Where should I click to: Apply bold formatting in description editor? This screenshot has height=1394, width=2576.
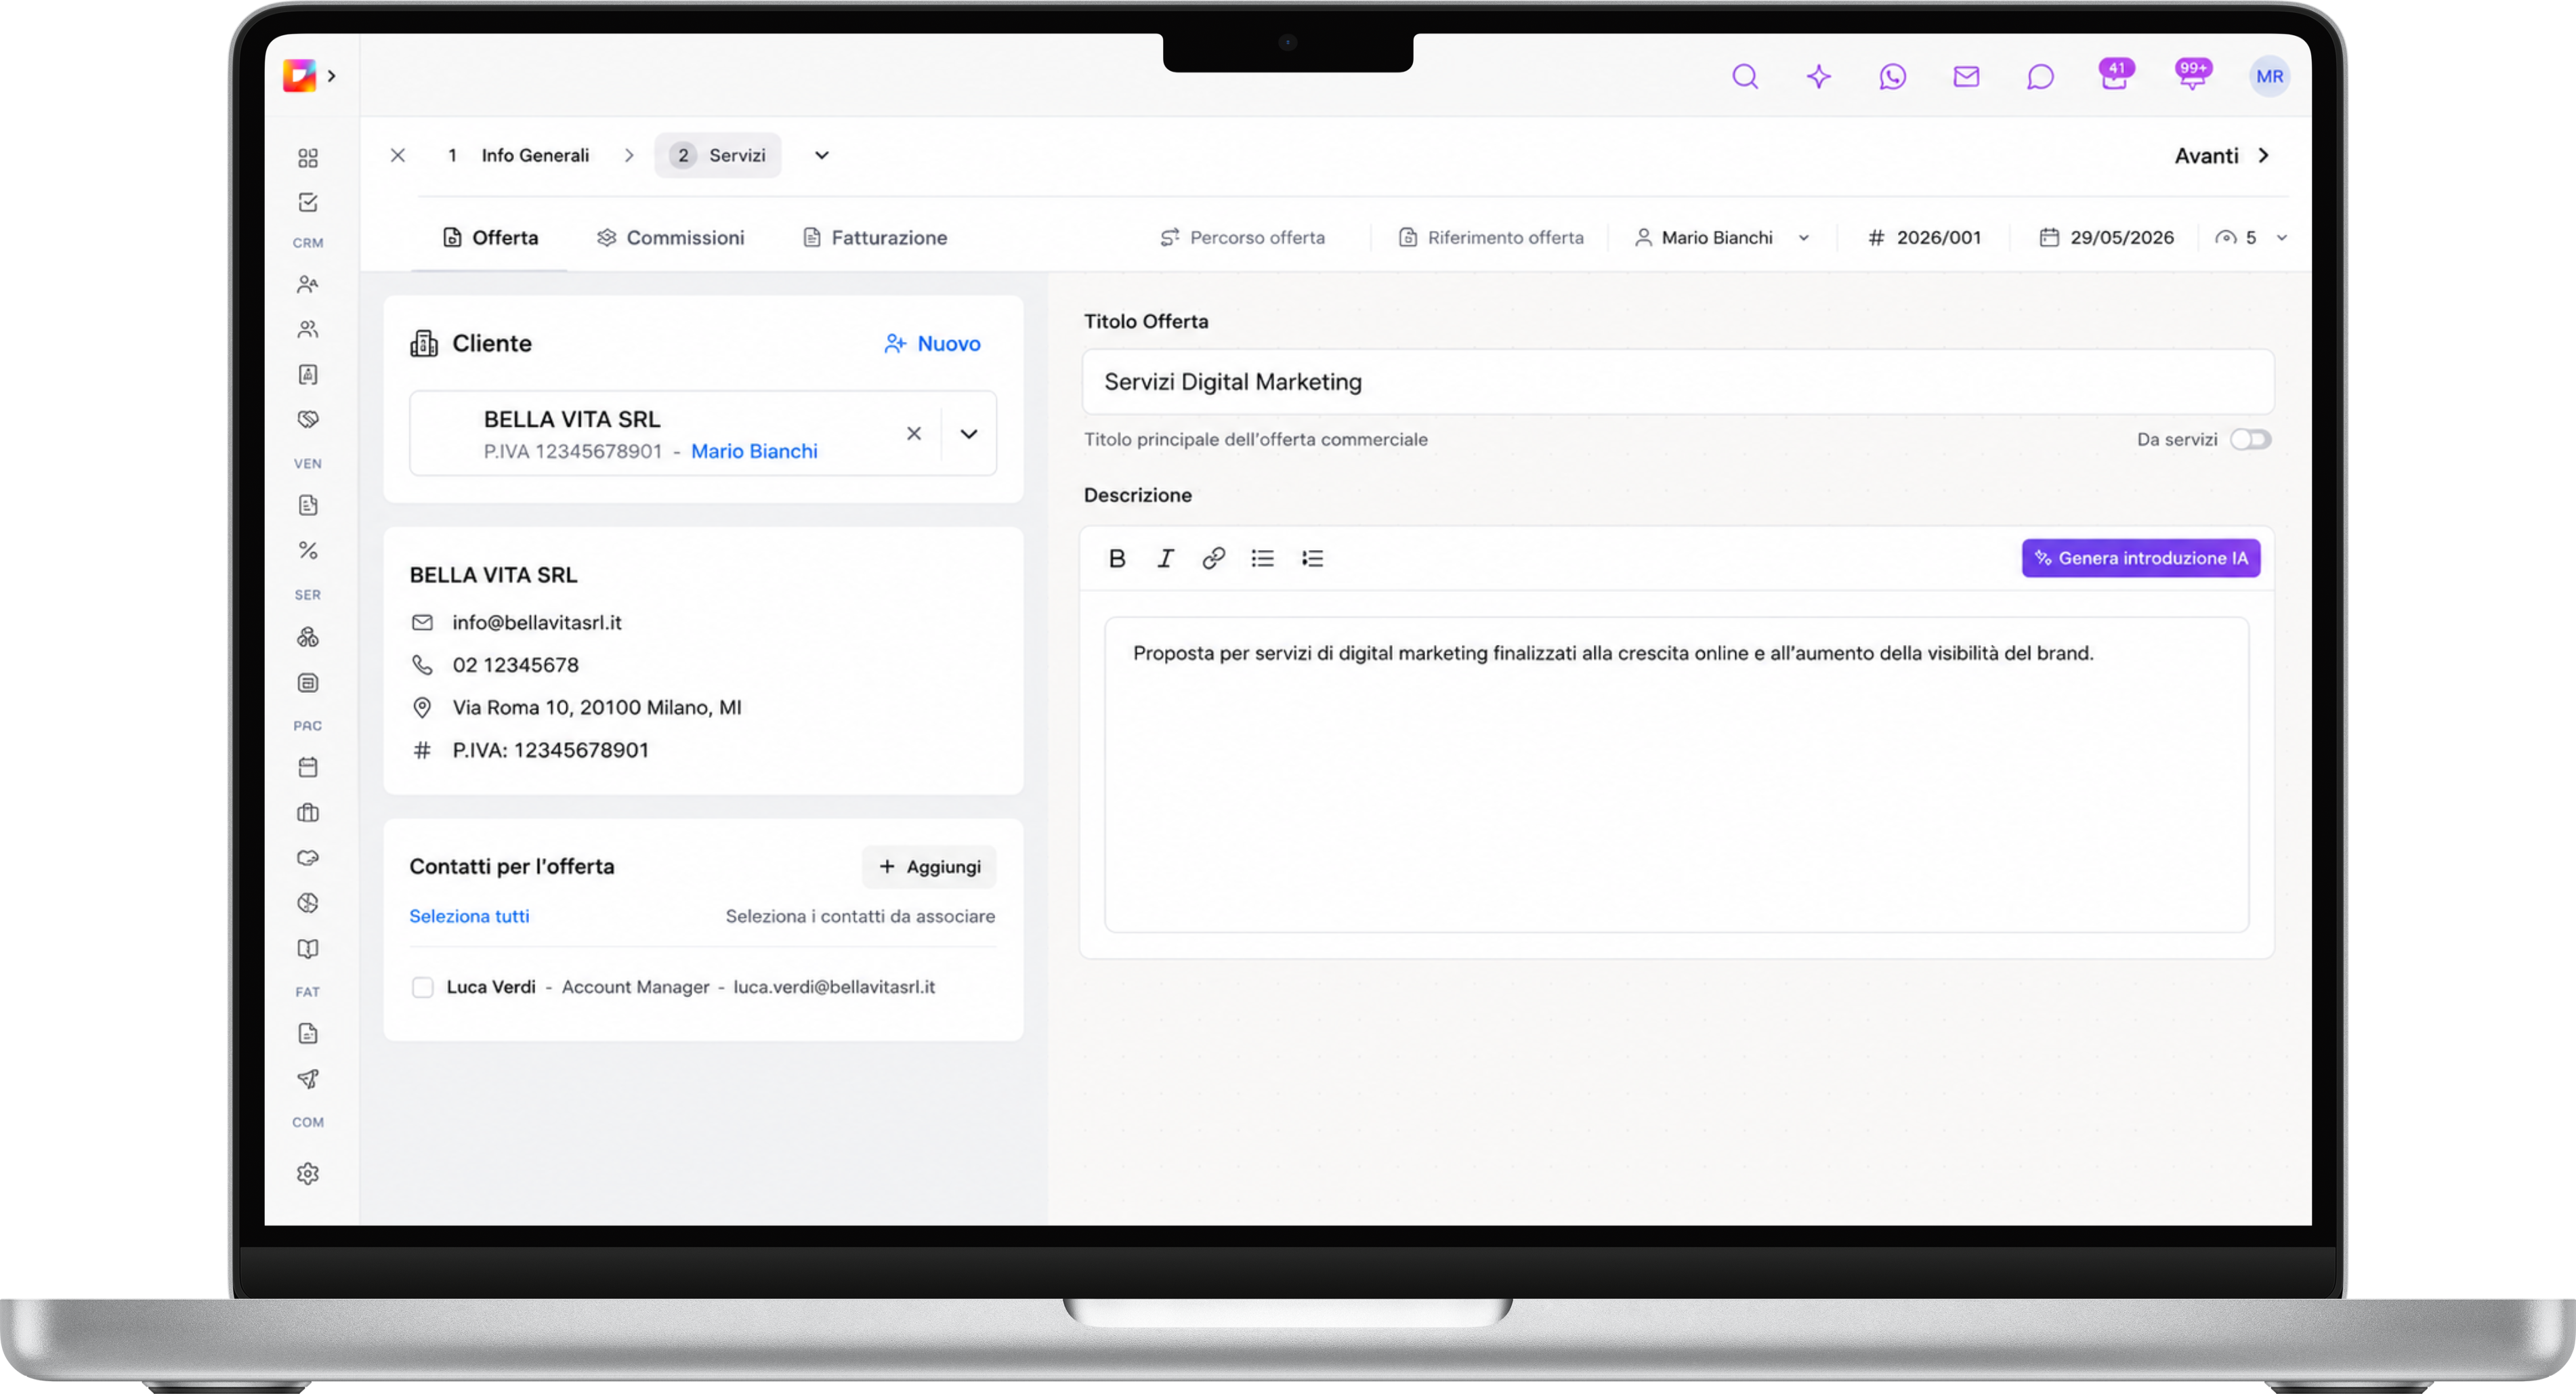pos(1117,558)
